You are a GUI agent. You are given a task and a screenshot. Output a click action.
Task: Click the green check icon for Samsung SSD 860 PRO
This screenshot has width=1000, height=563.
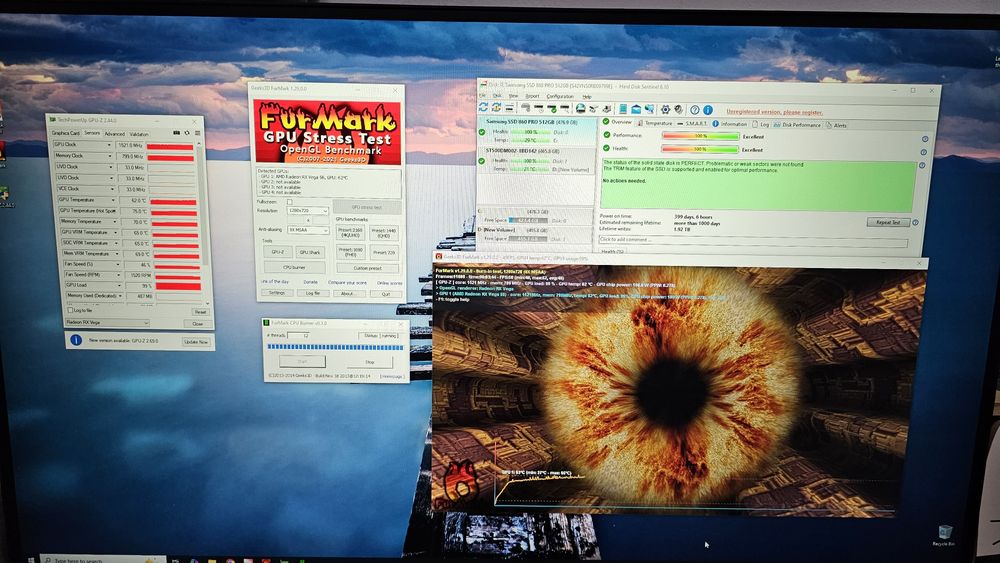[482, 132]
